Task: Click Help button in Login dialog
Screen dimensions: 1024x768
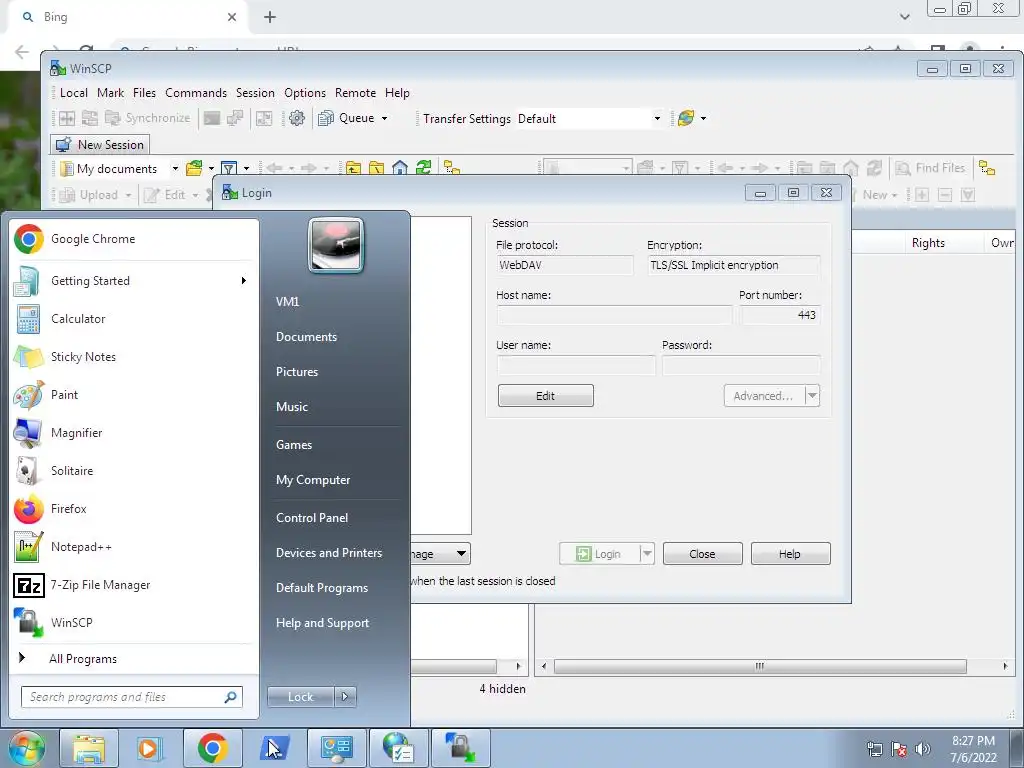Action: (x=790, y=554)
